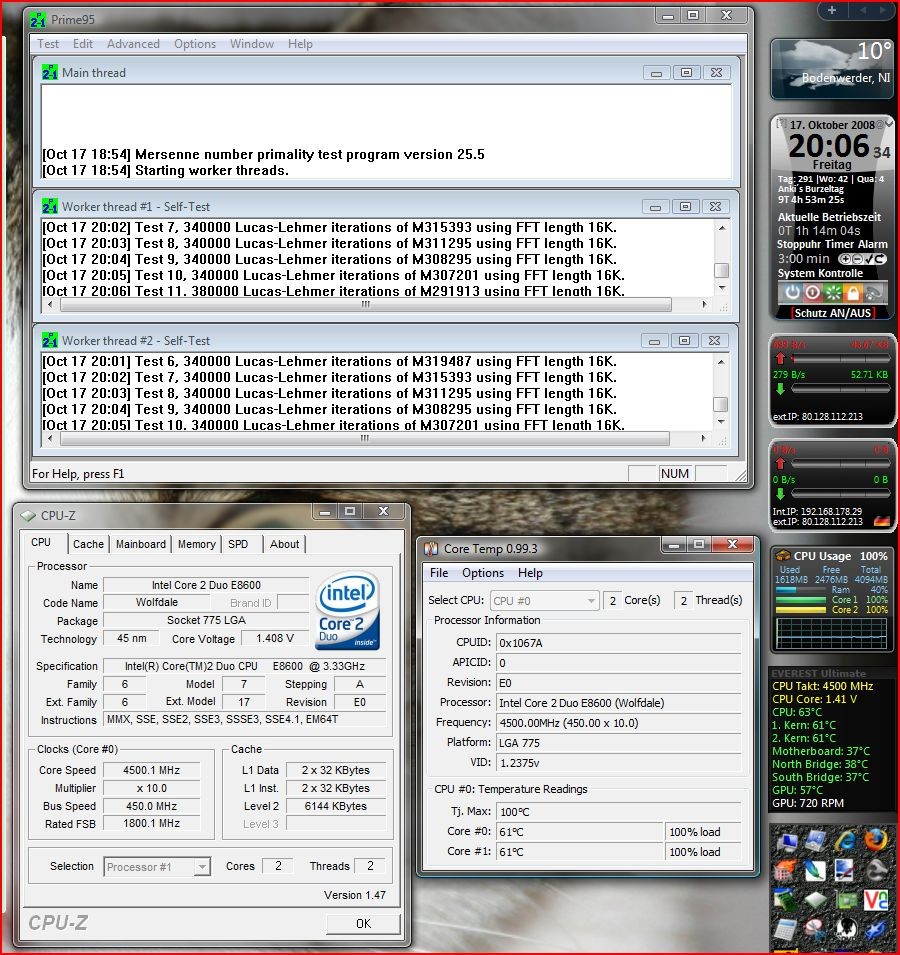This screenshot has height=955, width=900.
Task: Open the blue star icon in launcher
Action: (x=876, y=930)
